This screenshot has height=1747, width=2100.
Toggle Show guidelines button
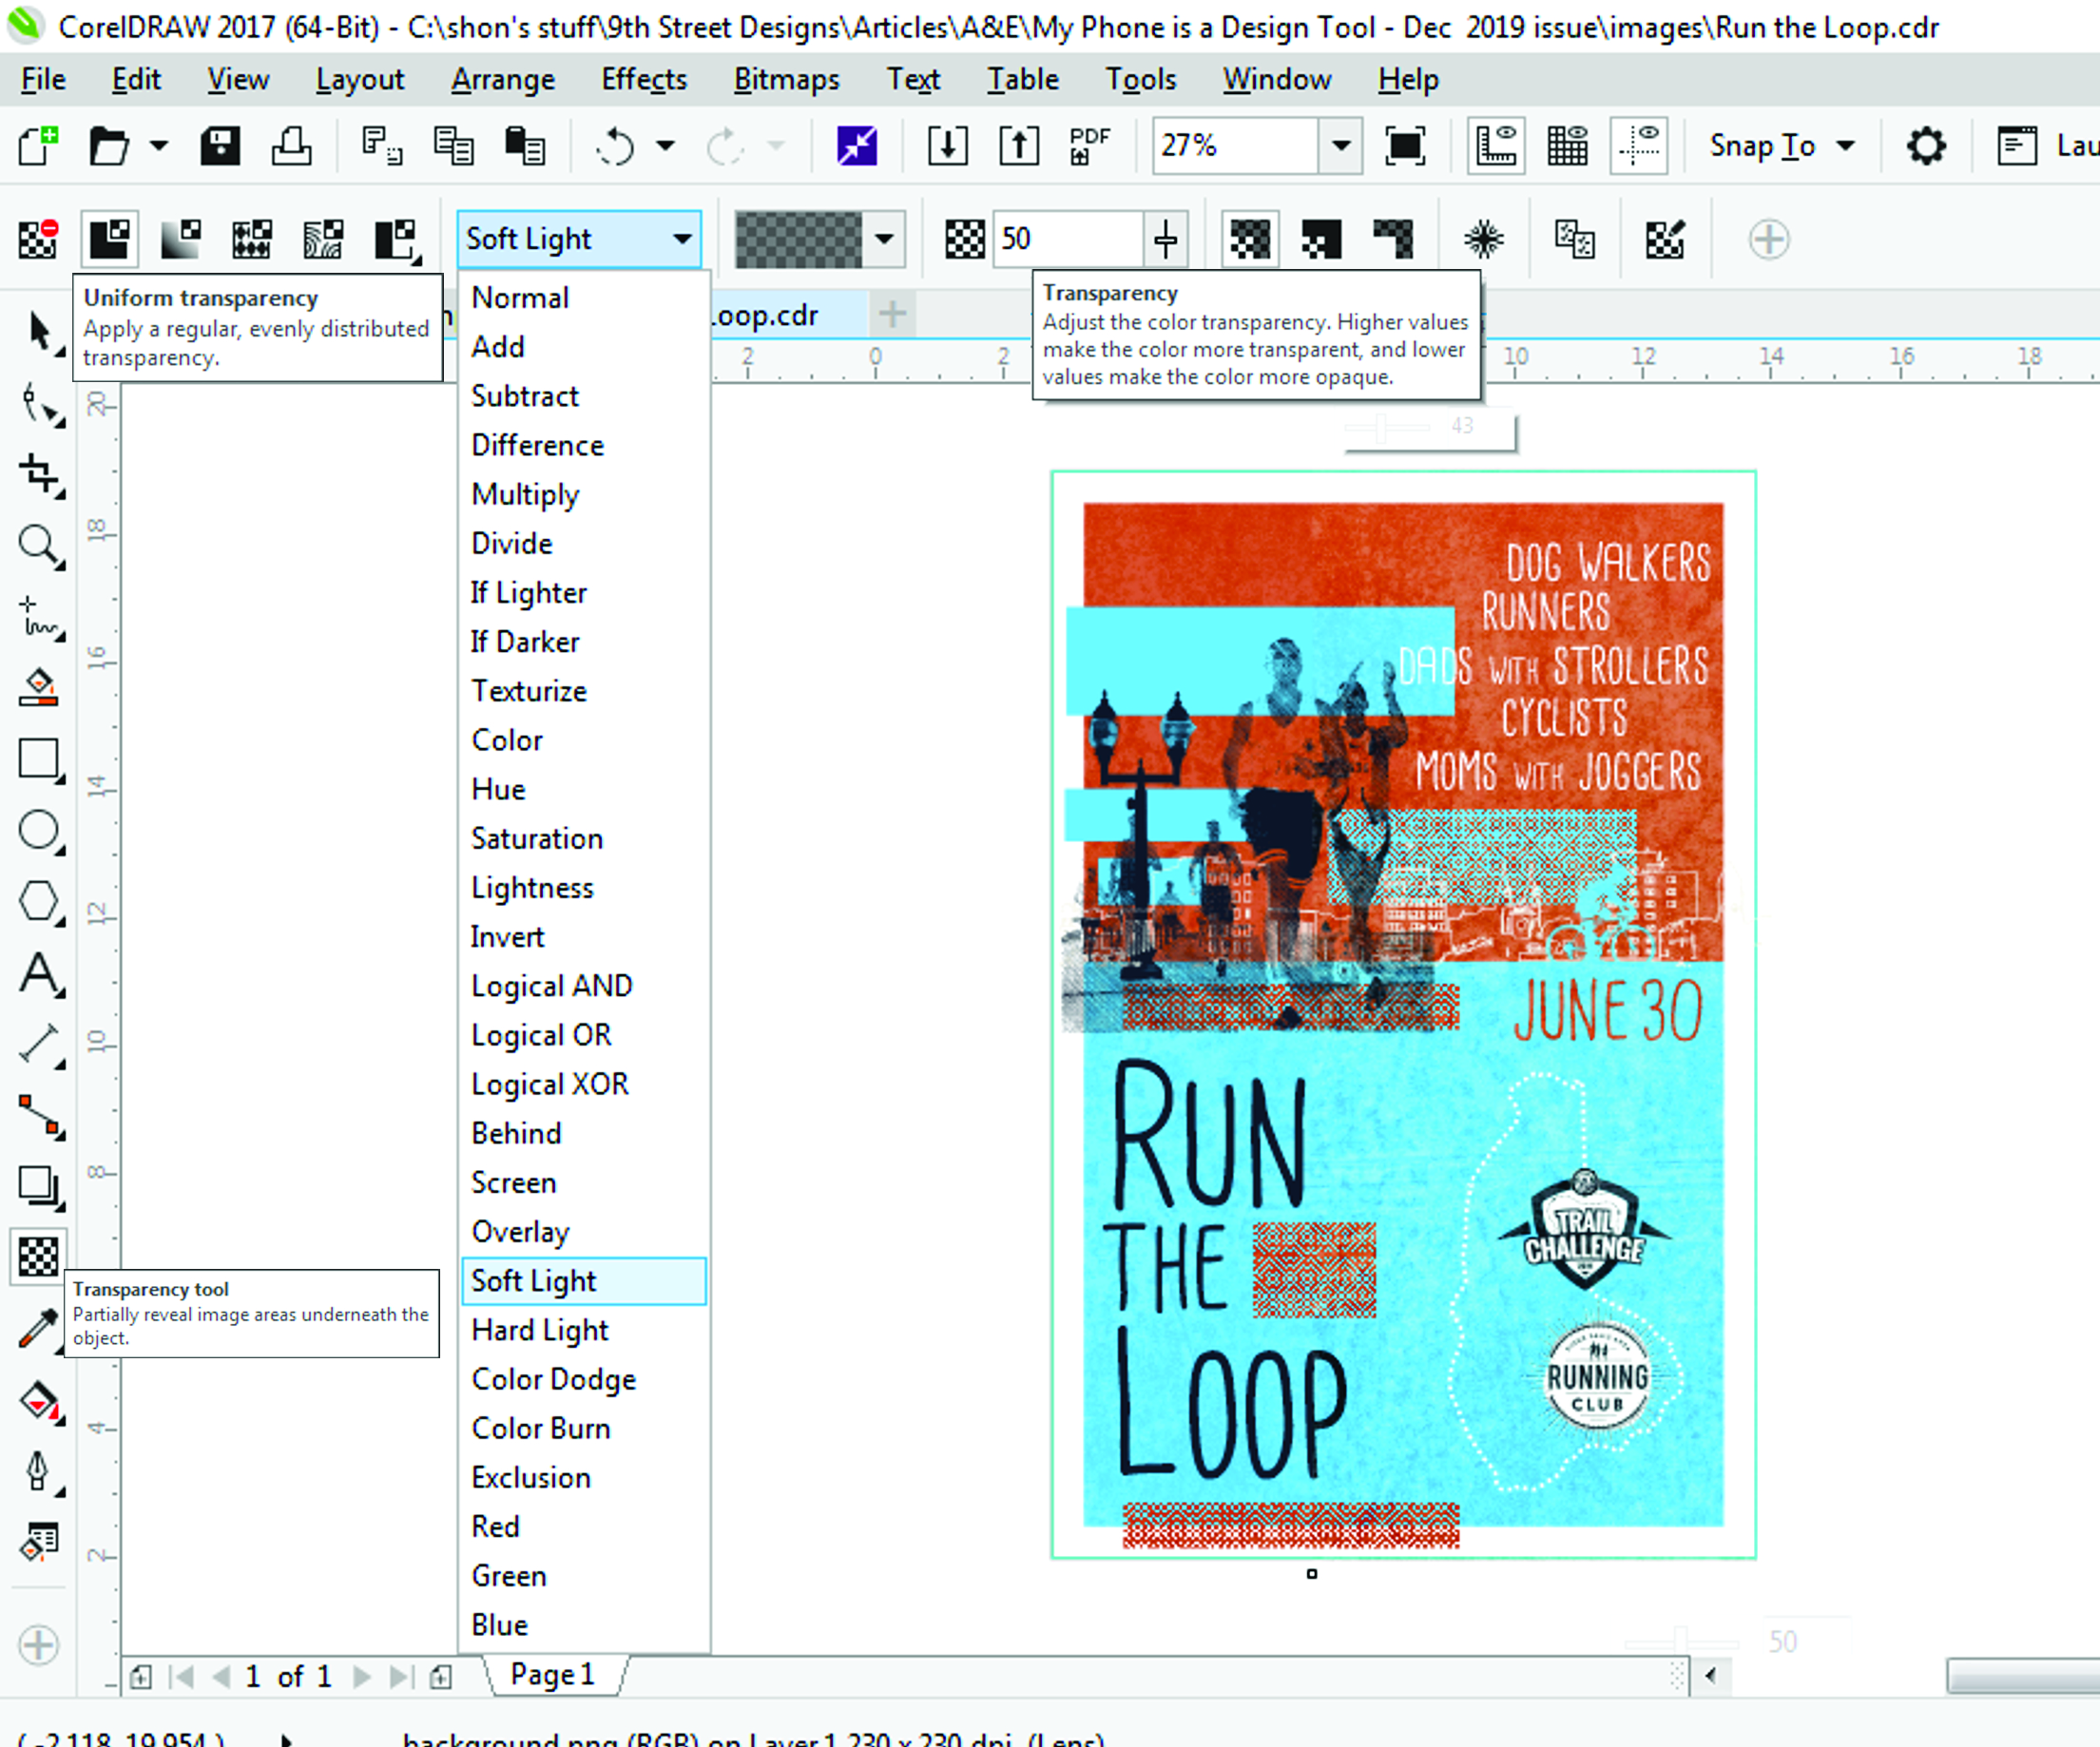coord(1639,146)
